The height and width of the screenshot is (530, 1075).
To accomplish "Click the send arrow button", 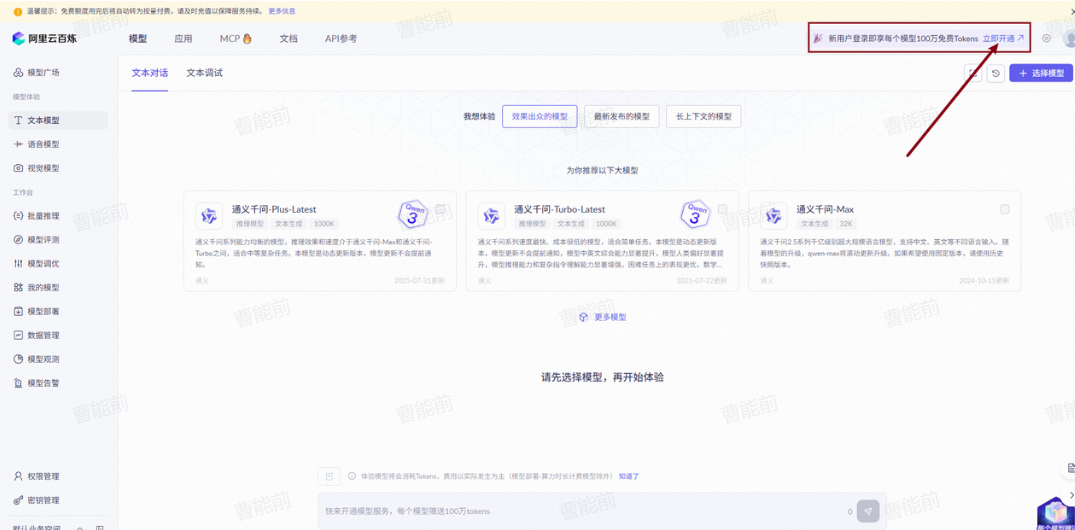I will tap(868, 511).
